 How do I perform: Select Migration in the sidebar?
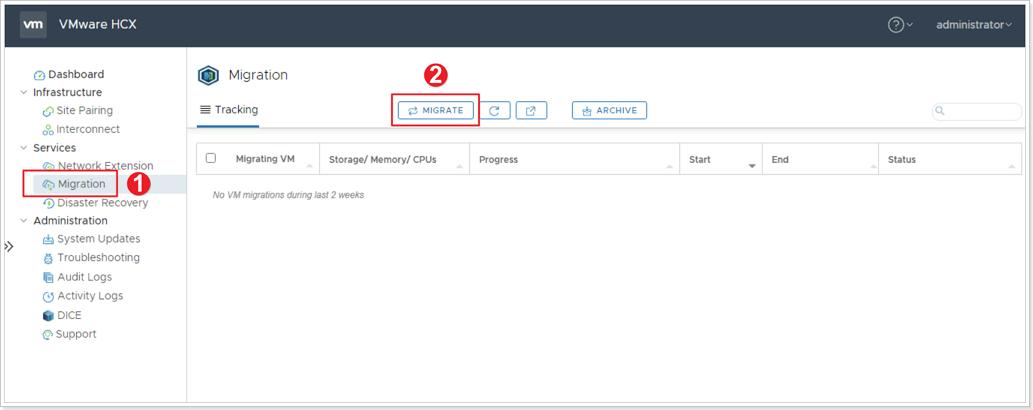click(81, 184)
